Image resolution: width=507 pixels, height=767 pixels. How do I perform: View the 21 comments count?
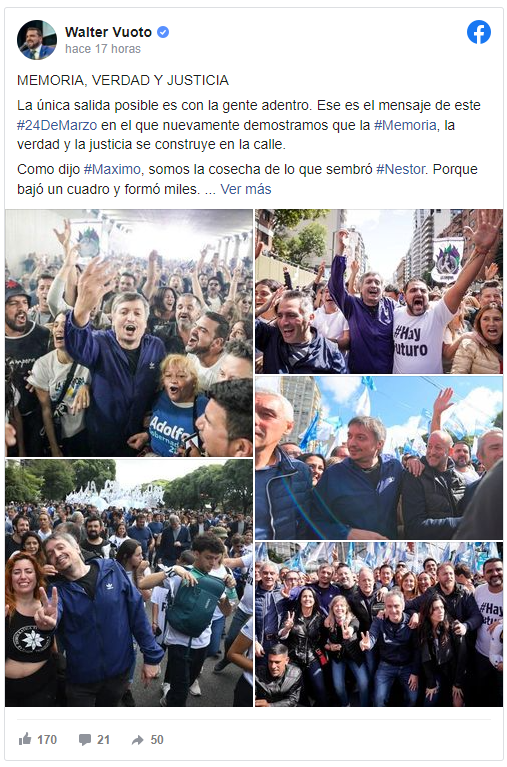coord(103,740)
